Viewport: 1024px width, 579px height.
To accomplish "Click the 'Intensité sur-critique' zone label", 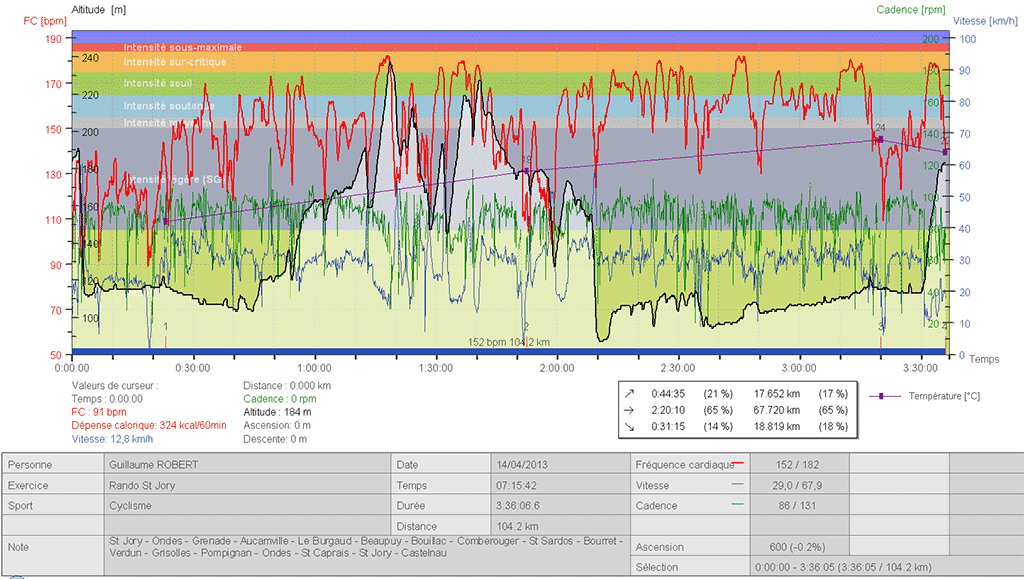I will point(175,62).
